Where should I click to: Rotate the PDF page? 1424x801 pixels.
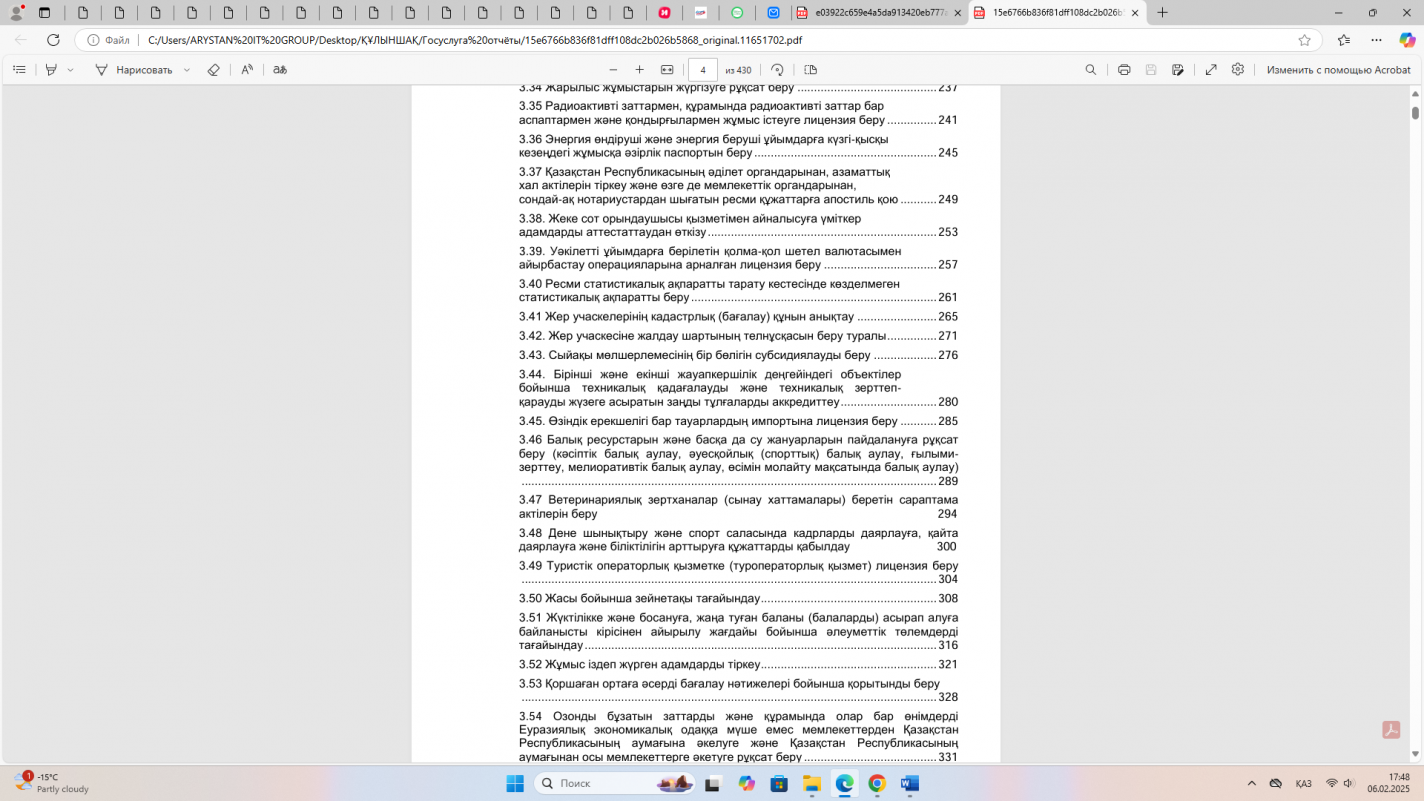[777, 70]
